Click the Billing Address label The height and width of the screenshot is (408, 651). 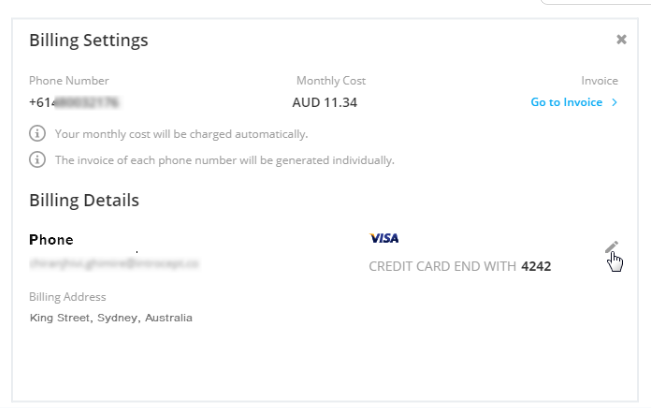click(x=68, y=297)
